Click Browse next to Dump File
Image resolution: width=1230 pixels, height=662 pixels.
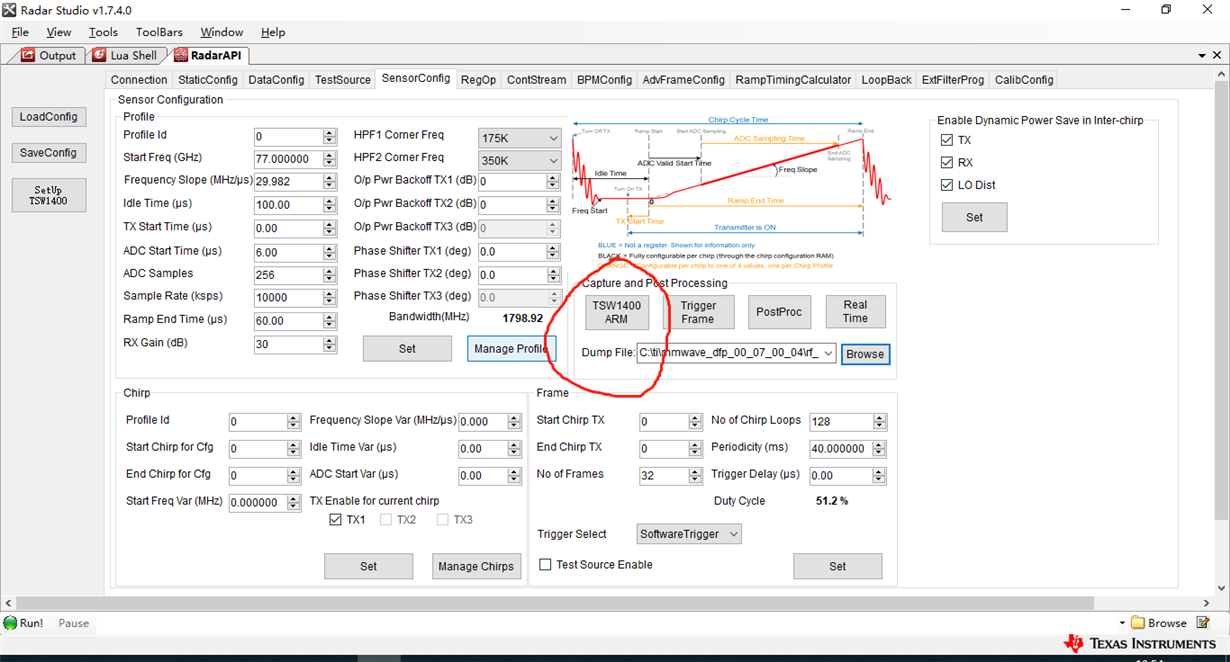(865, 354)
